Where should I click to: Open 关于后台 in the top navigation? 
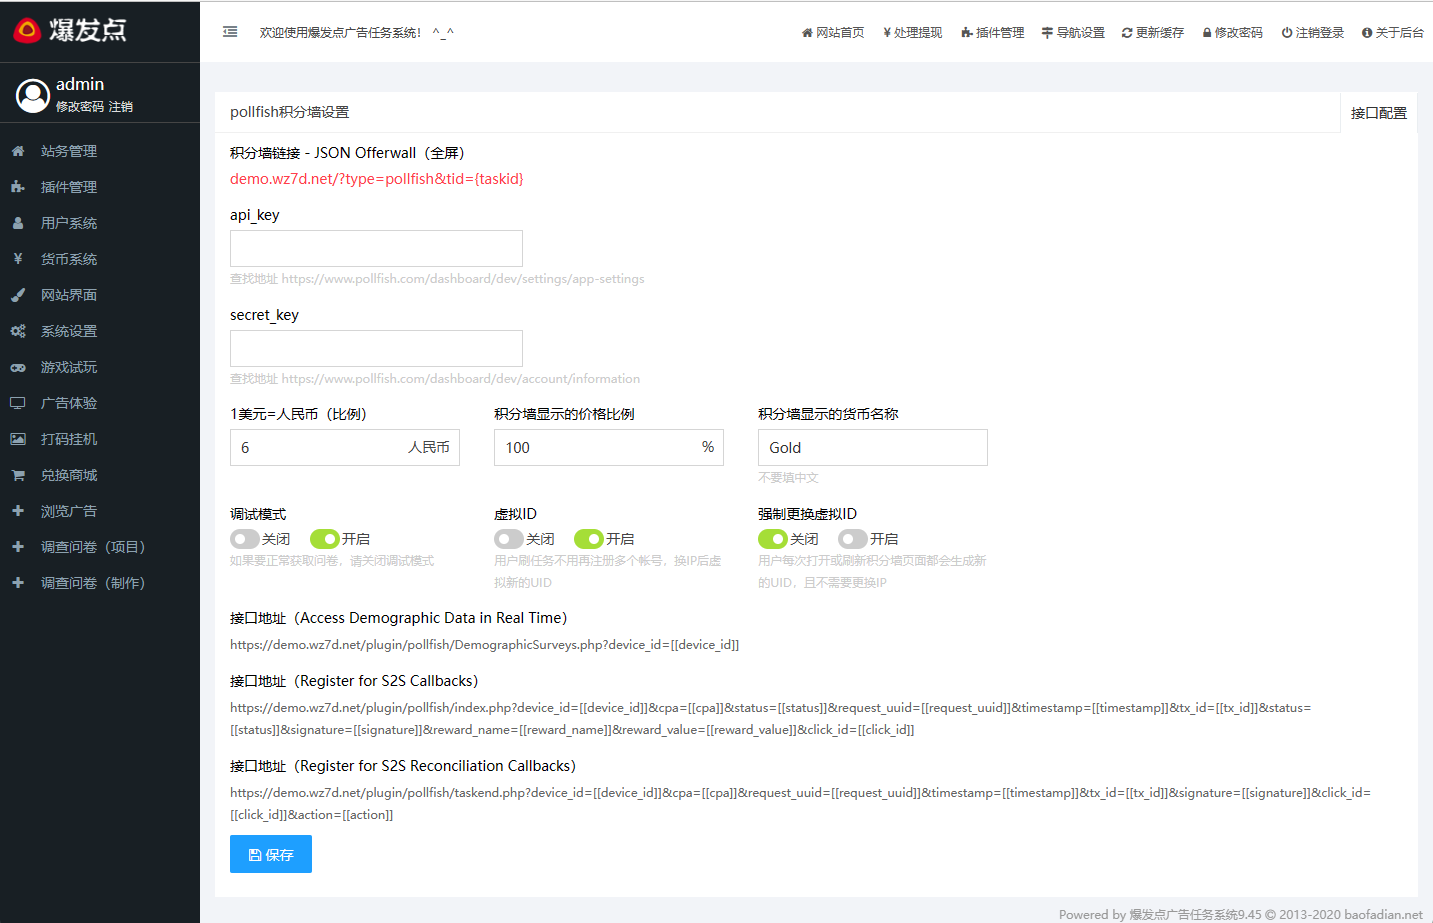1393,33
